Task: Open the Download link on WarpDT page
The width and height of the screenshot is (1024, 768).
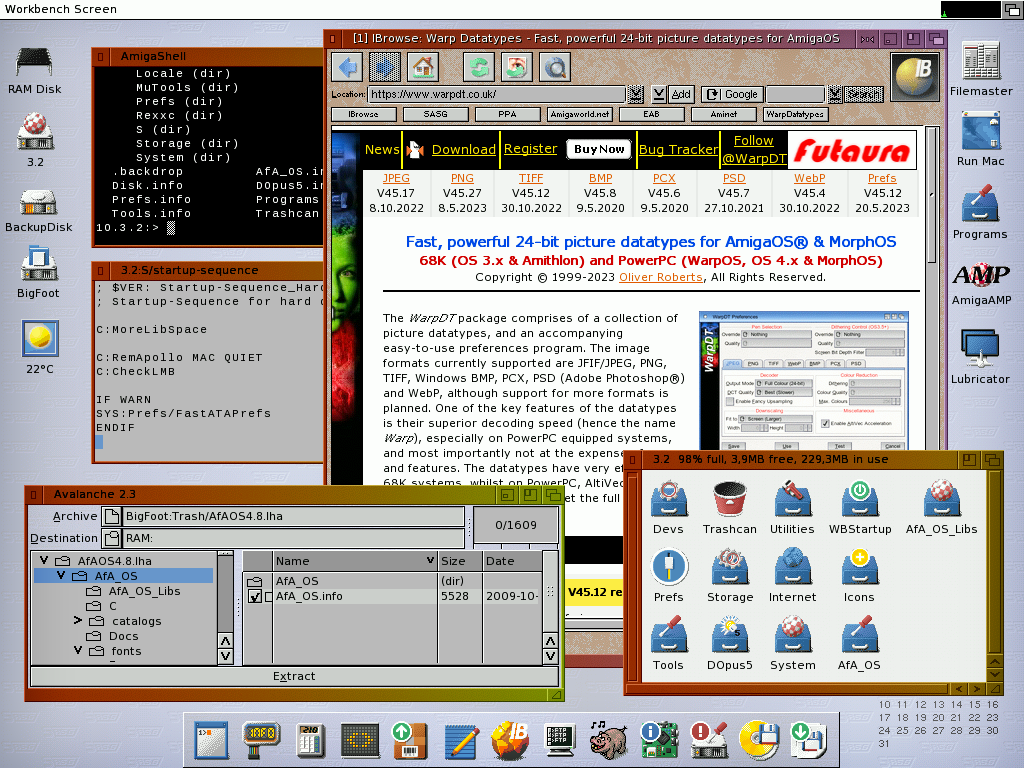Action: tap(464, 150)
